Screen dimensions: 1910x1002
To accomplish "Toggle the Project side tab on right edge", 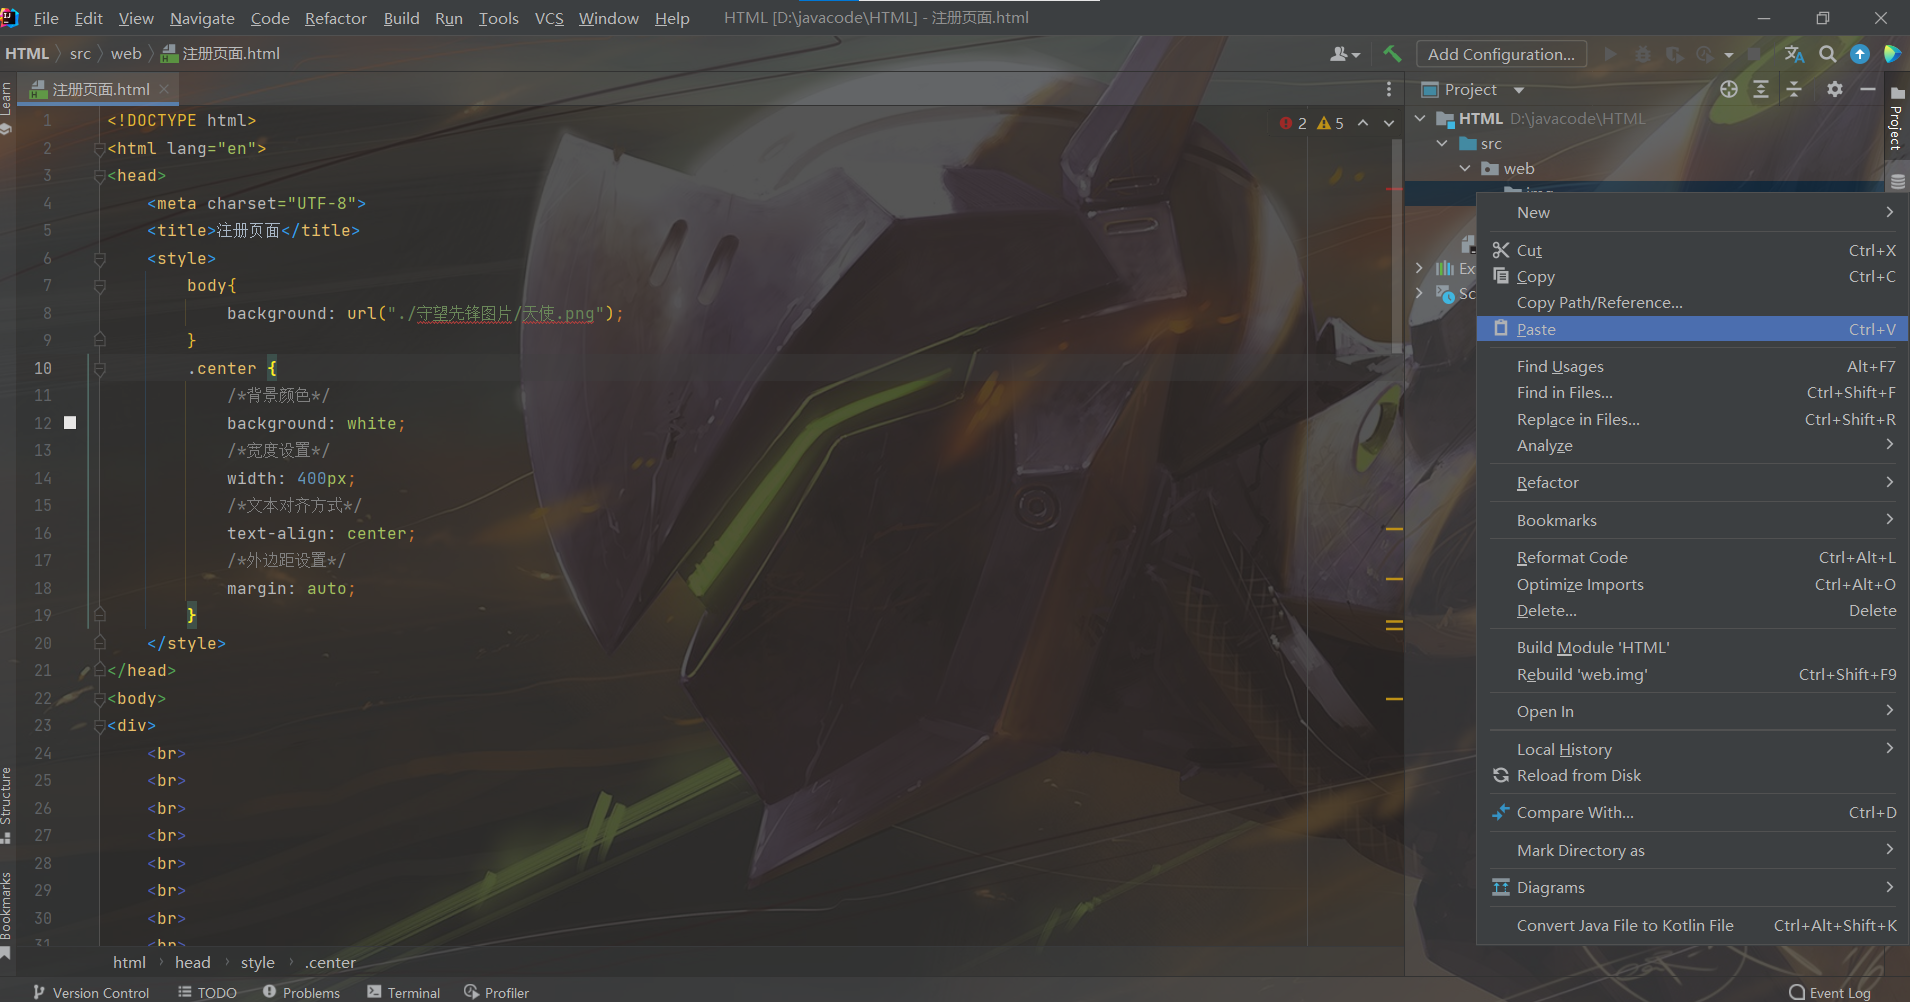I will 1896,118.
